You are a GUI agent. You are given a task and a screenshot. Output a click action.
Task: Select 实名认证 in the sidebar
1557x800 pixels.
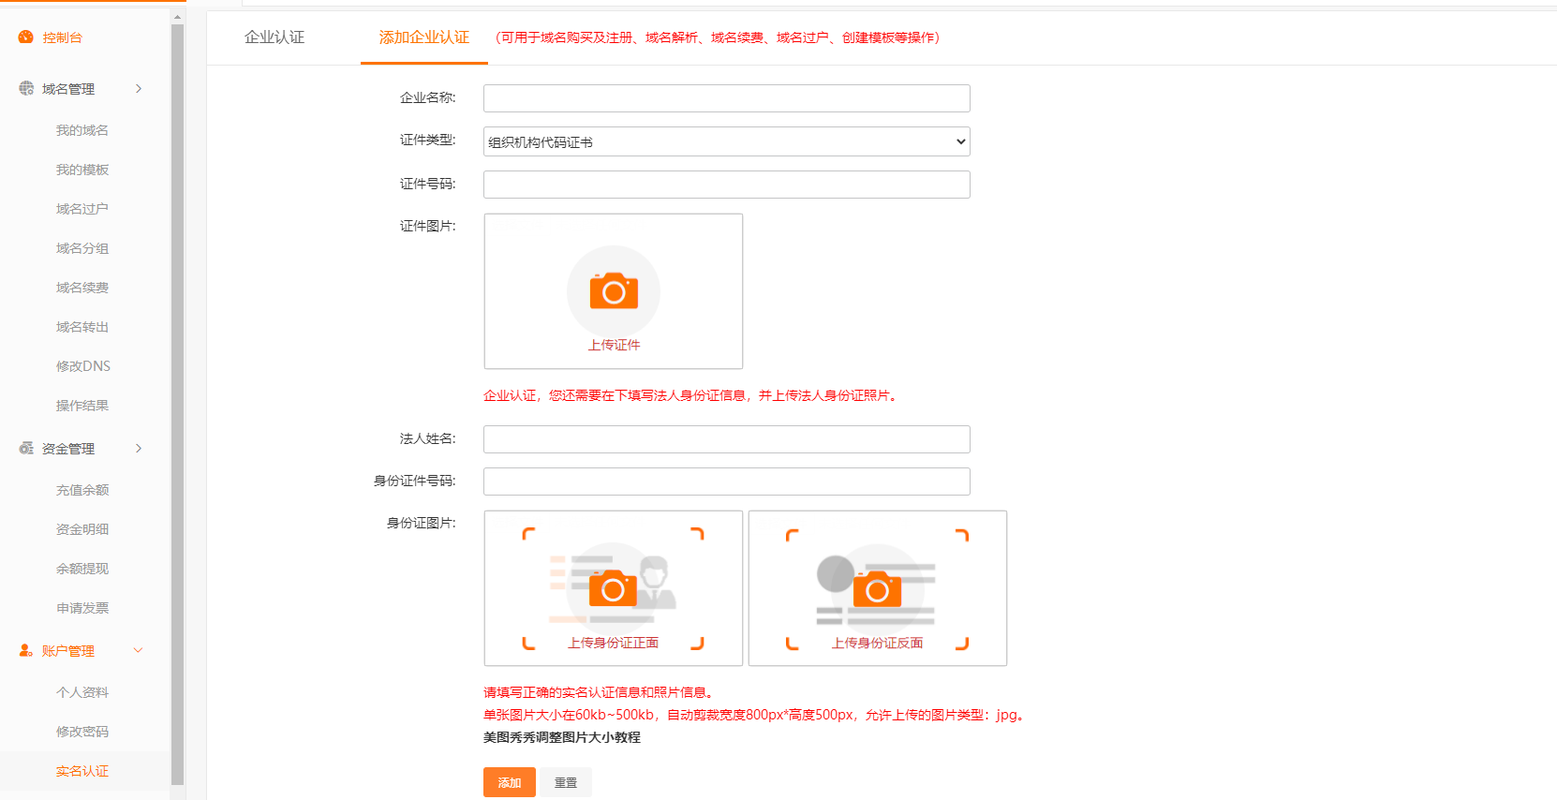(82, 771)
